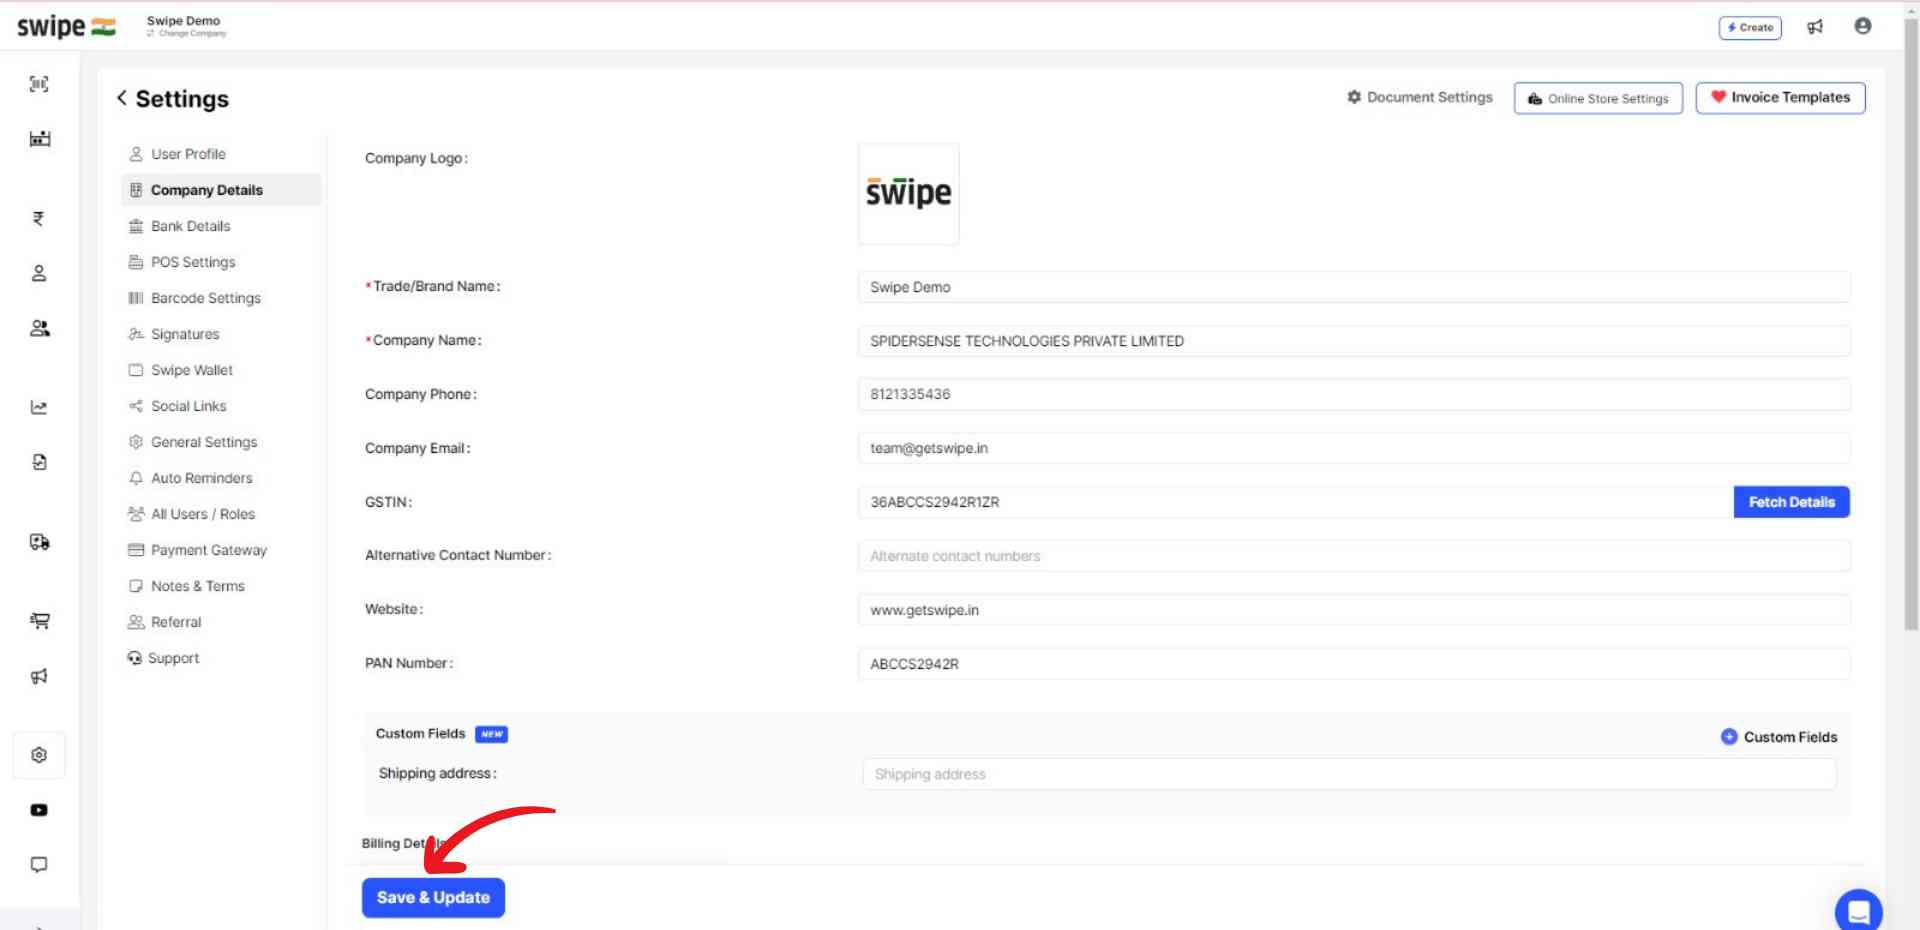Click Fetch Details for GSTIN

1791,502
